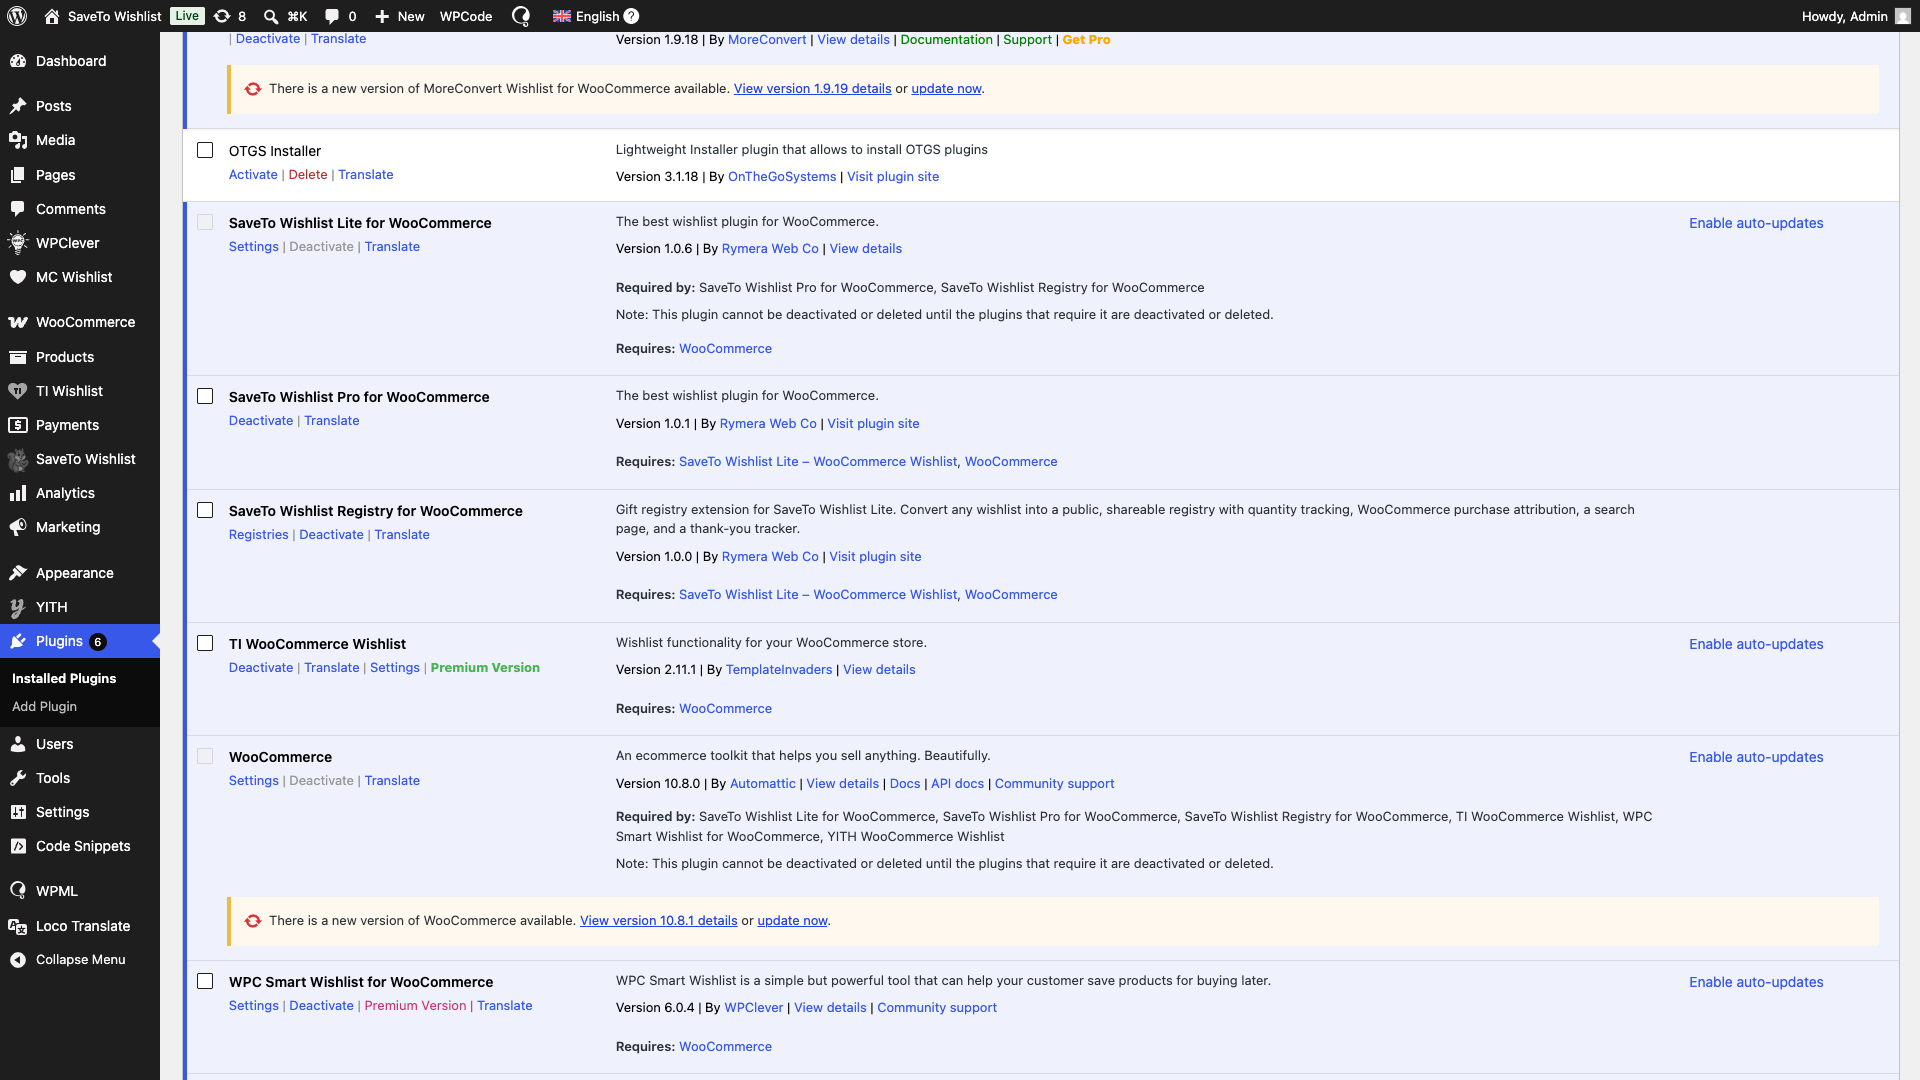Update MoreConvert Wishlist with update now link

(946, 88)
